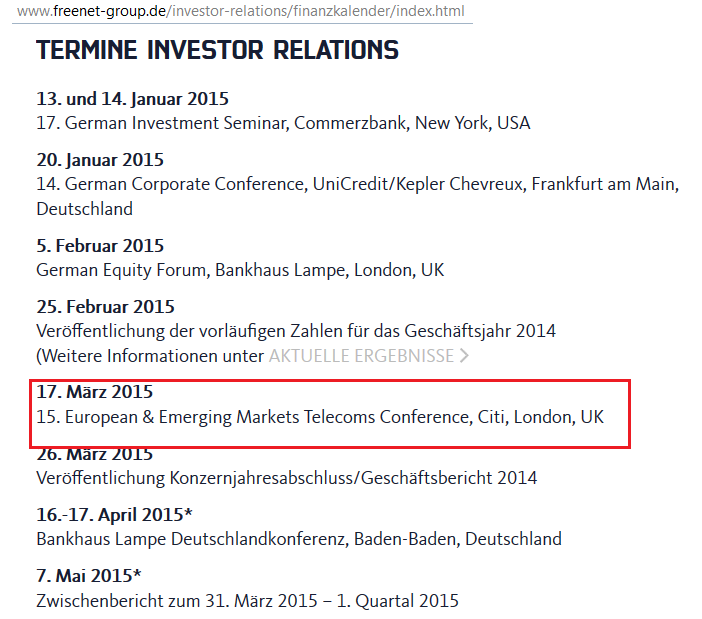Click the 5. Februar 2015 date heading
The image size is (702, 619).
(100, 246)
